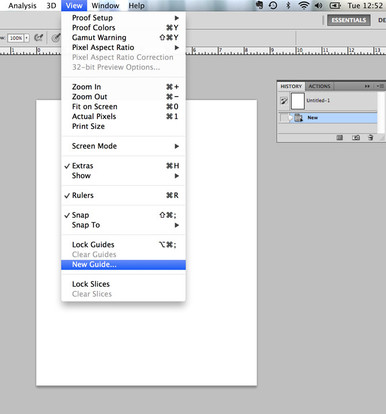Select the History tab
This screenshot has width=386, height=414.
pyautogui.click(x=291, y=86)
